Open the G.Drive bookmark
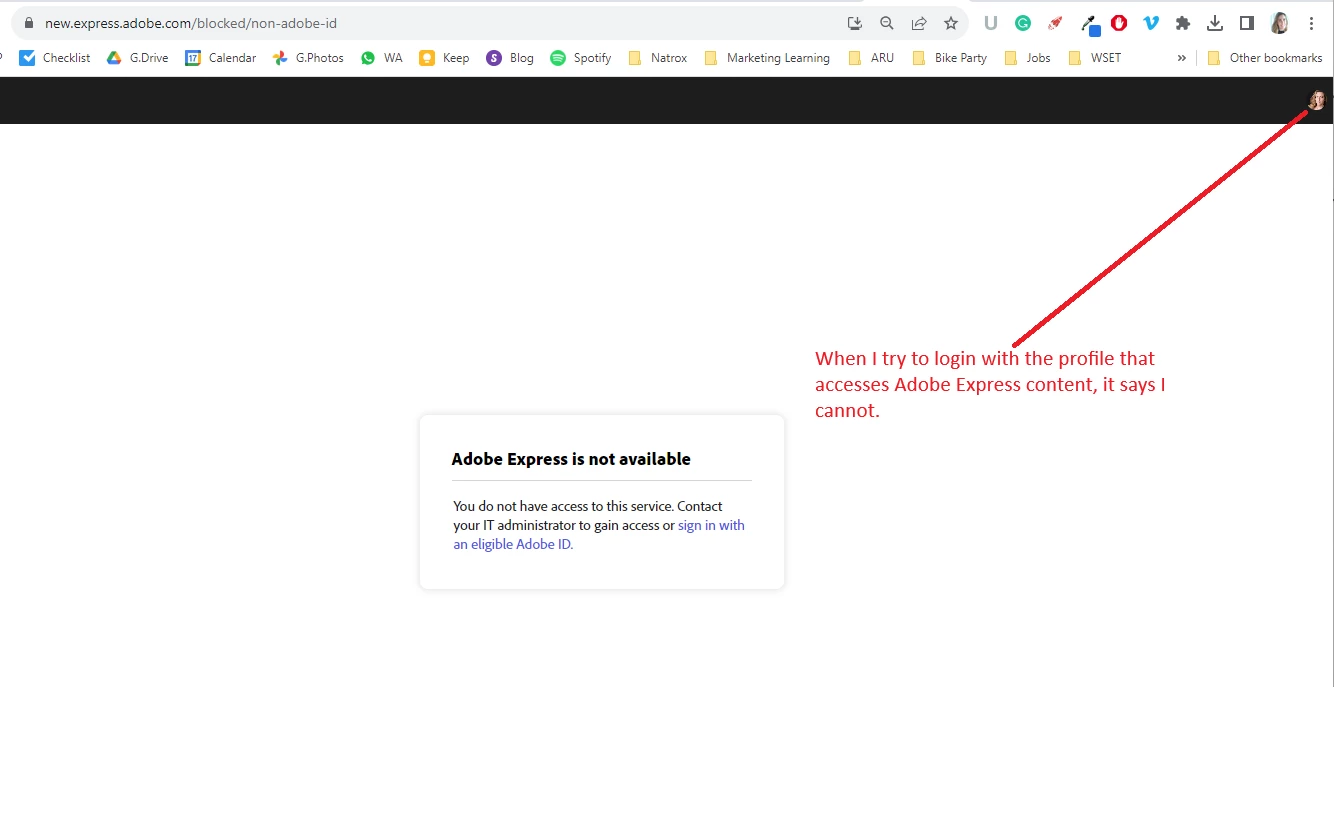This screenshot has width=1334, height=833. (138, 58)
